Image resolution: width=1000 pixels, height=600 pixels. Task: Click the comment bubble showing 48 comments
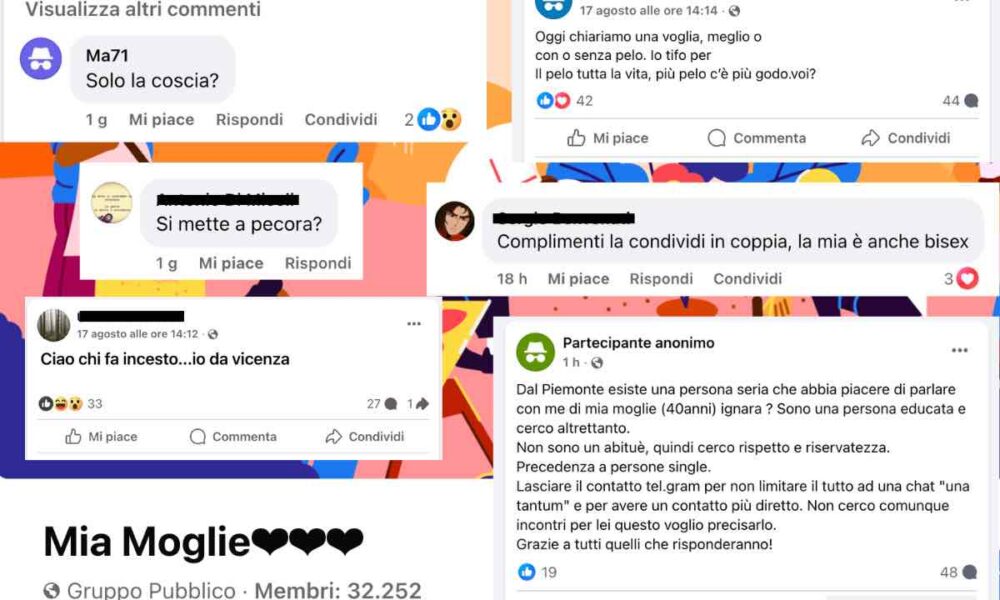tap(959, 572)
